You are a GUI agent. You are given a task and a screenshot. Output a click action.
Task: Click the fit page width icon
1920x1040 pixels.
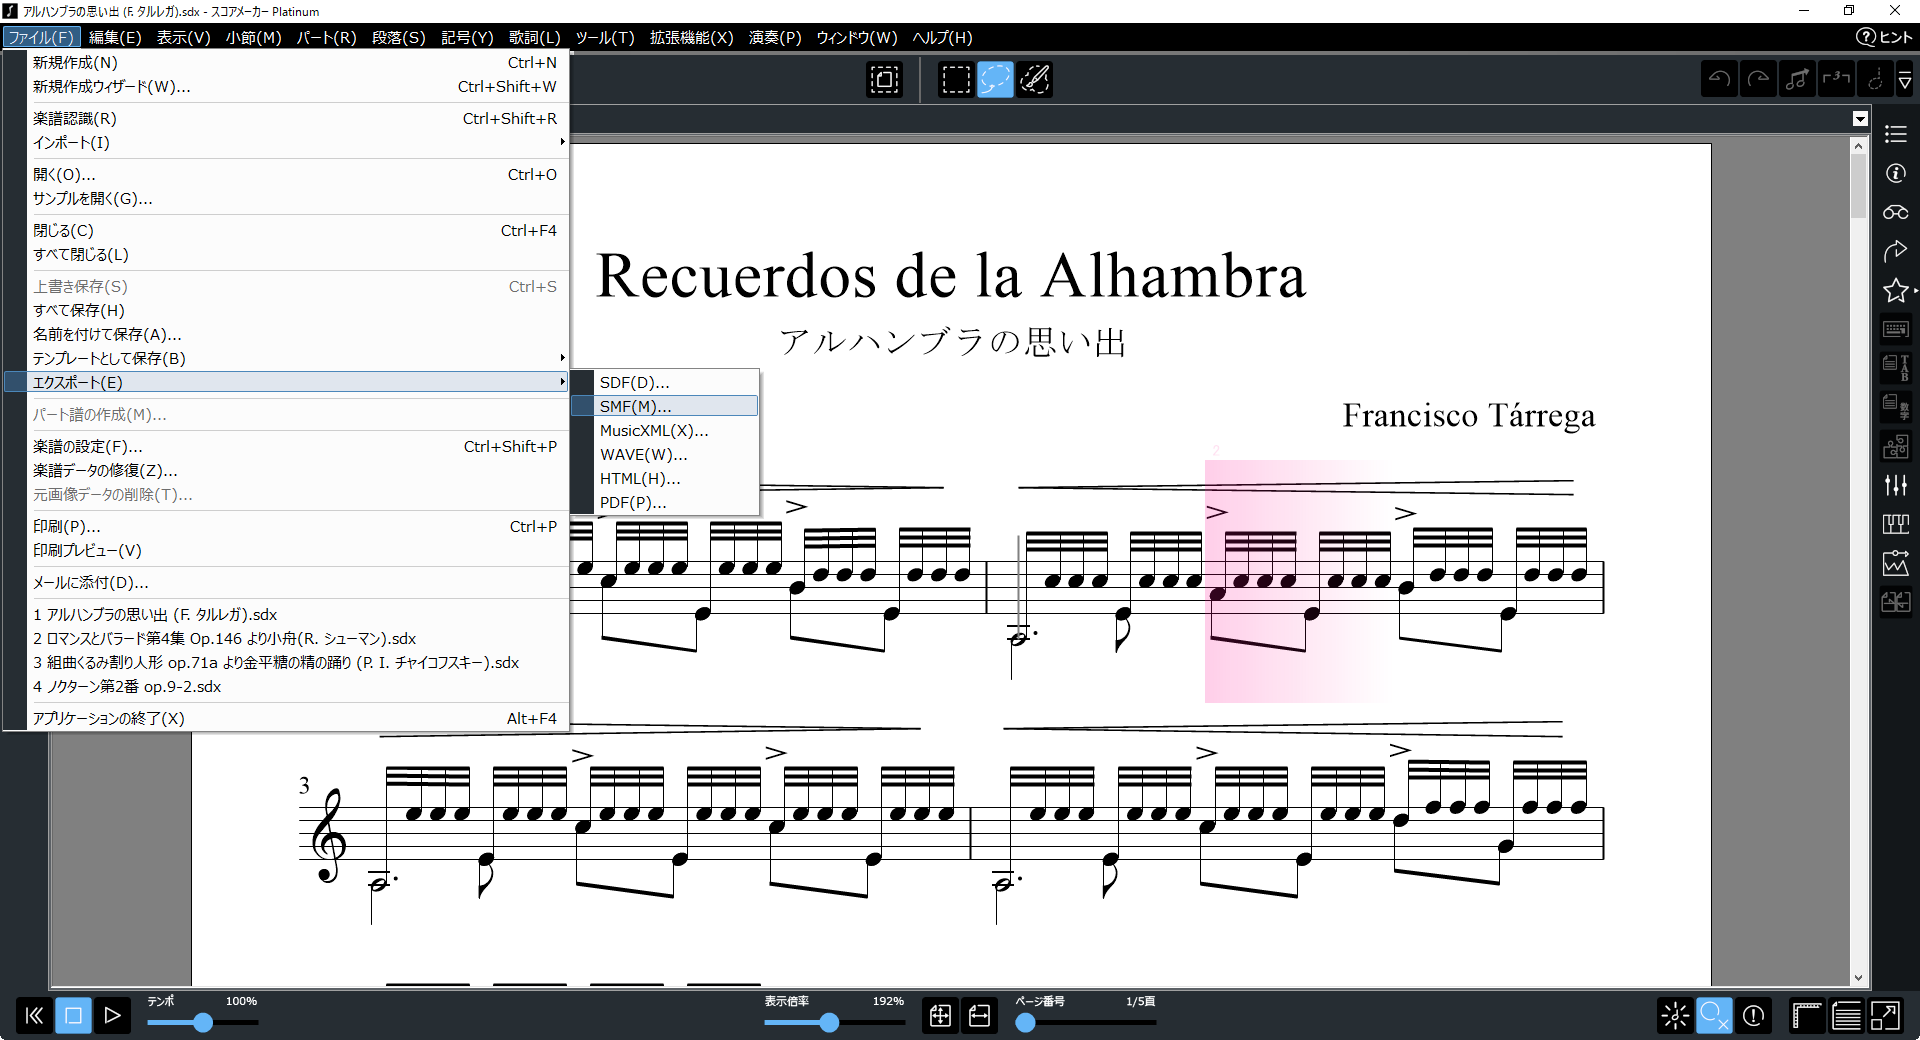tap(979, 1016)
